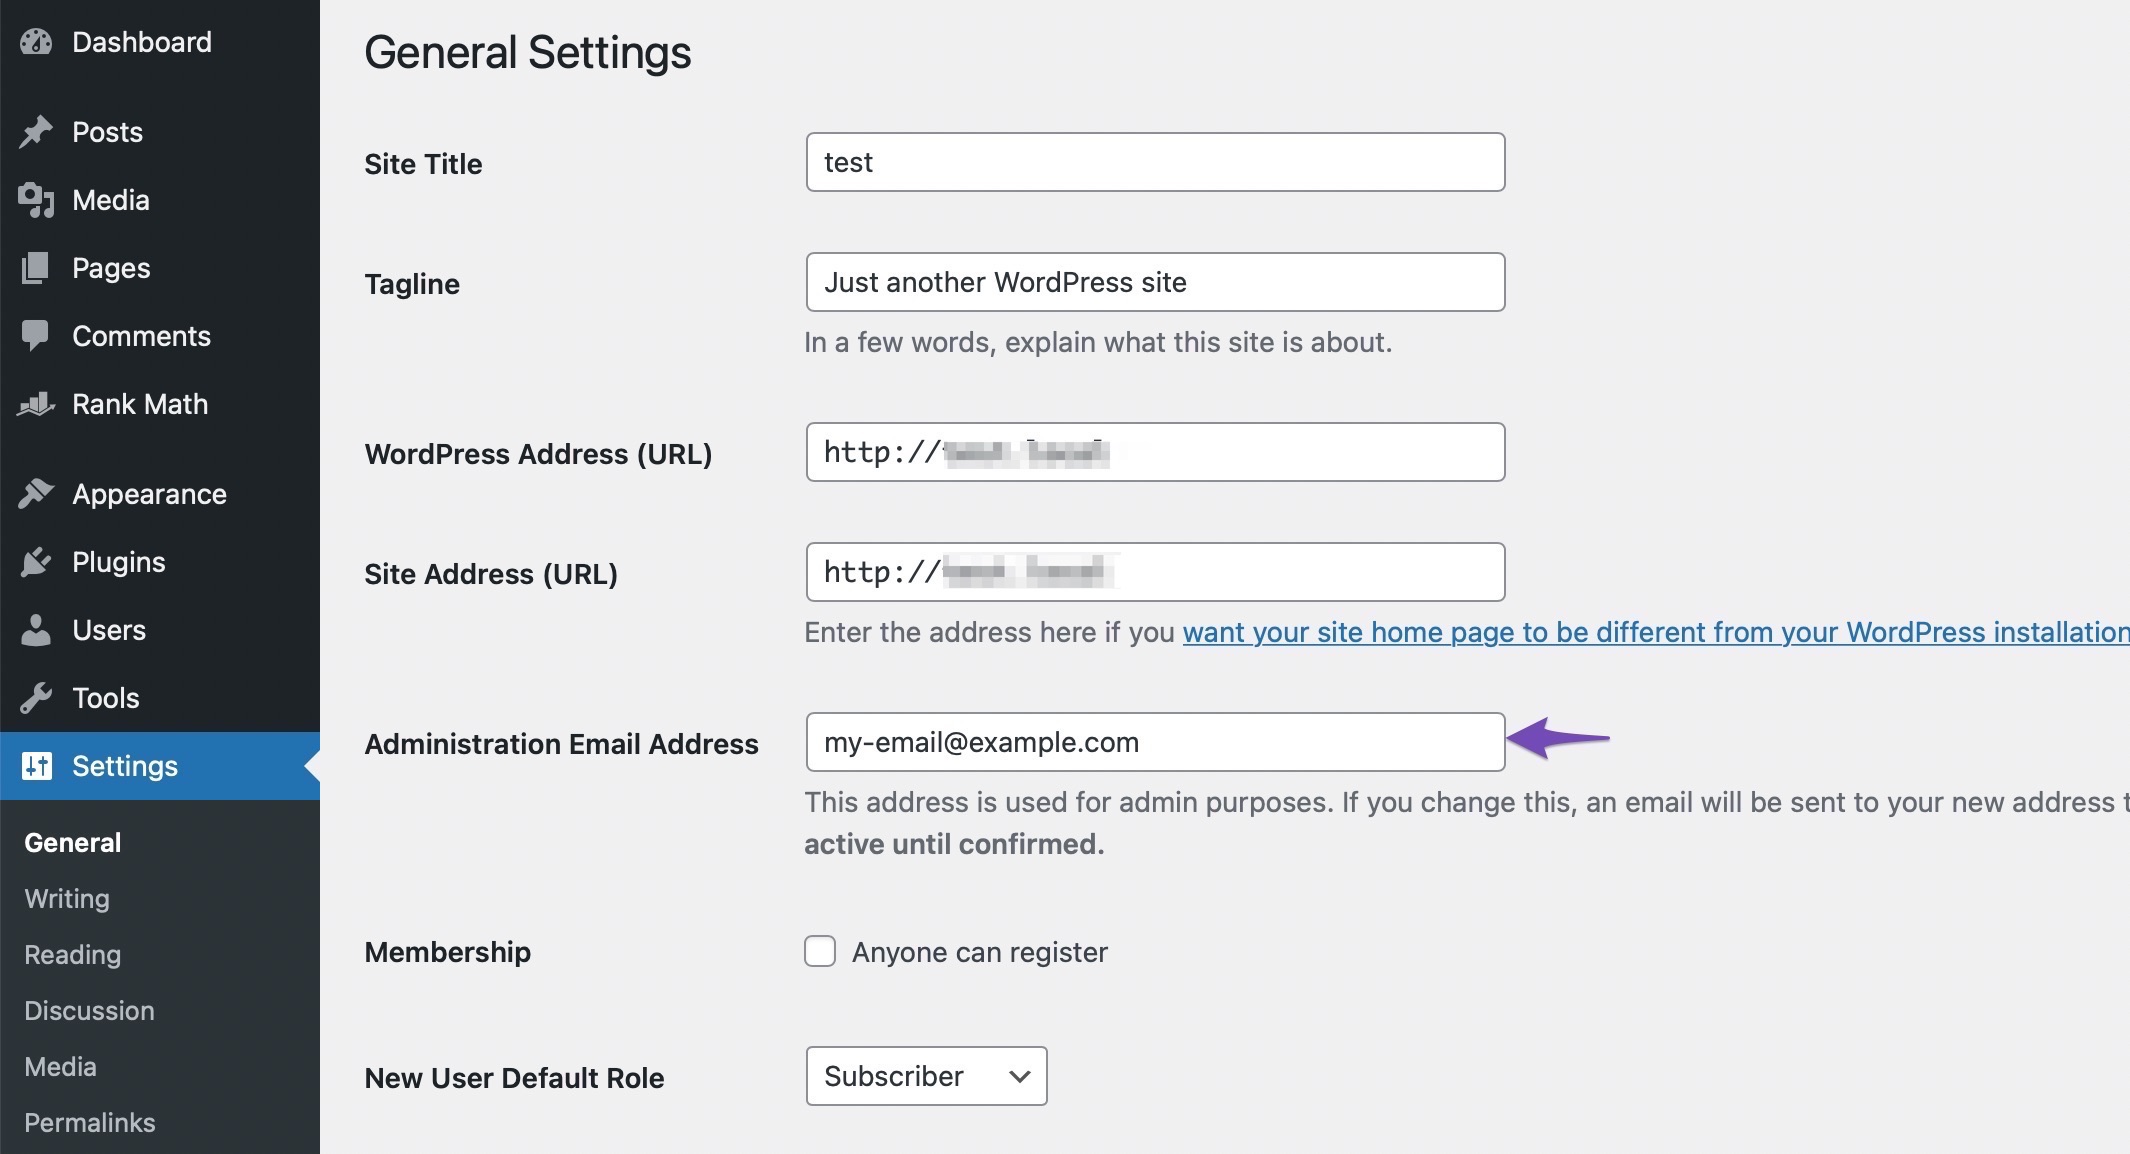Expand the New User Default Role dropdown

pos(925,1077)
